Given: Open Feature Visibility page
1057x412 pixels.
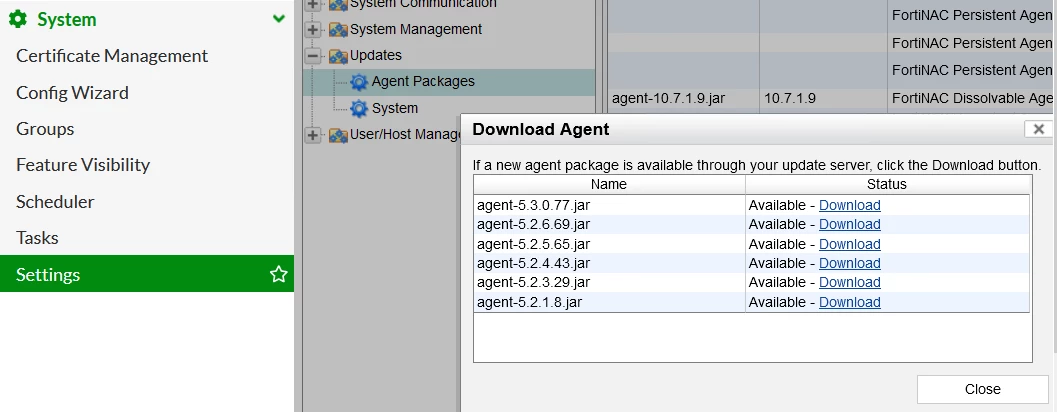Looking at the screenshot, I should pyautogui.click(x=83, y=165).
